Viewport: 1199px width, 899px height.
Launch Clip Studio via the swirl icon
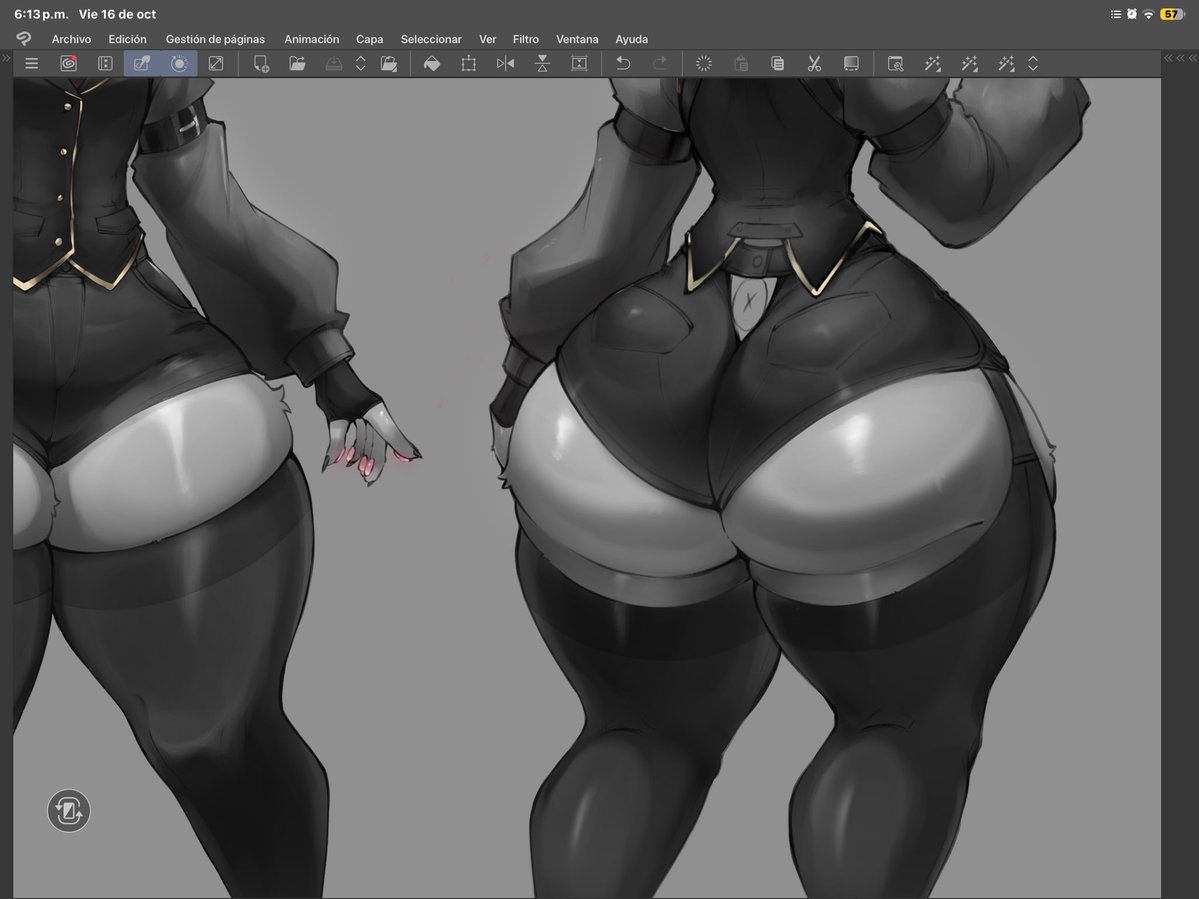(68, 63)
